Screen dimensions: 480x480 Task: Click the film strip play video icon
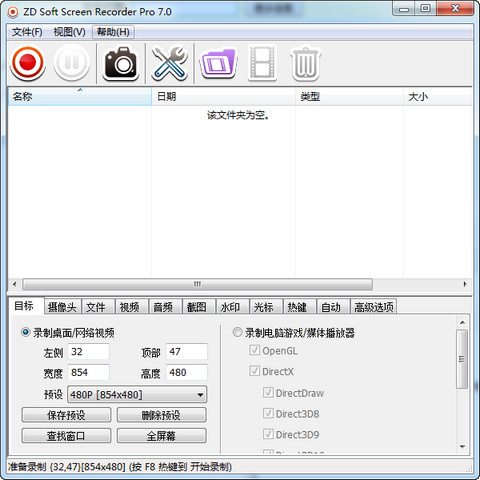262,63
